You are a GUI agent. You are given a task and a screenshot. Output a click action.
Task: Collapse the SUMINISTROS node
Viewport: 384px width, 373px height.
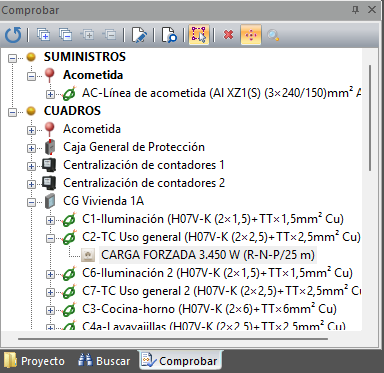point(12,58)
